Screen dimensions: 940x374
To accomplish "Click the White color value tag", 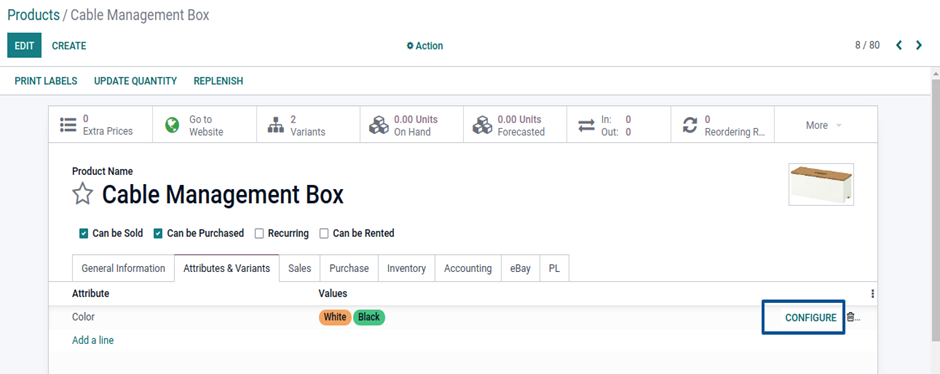I will (x=335, y=317).
